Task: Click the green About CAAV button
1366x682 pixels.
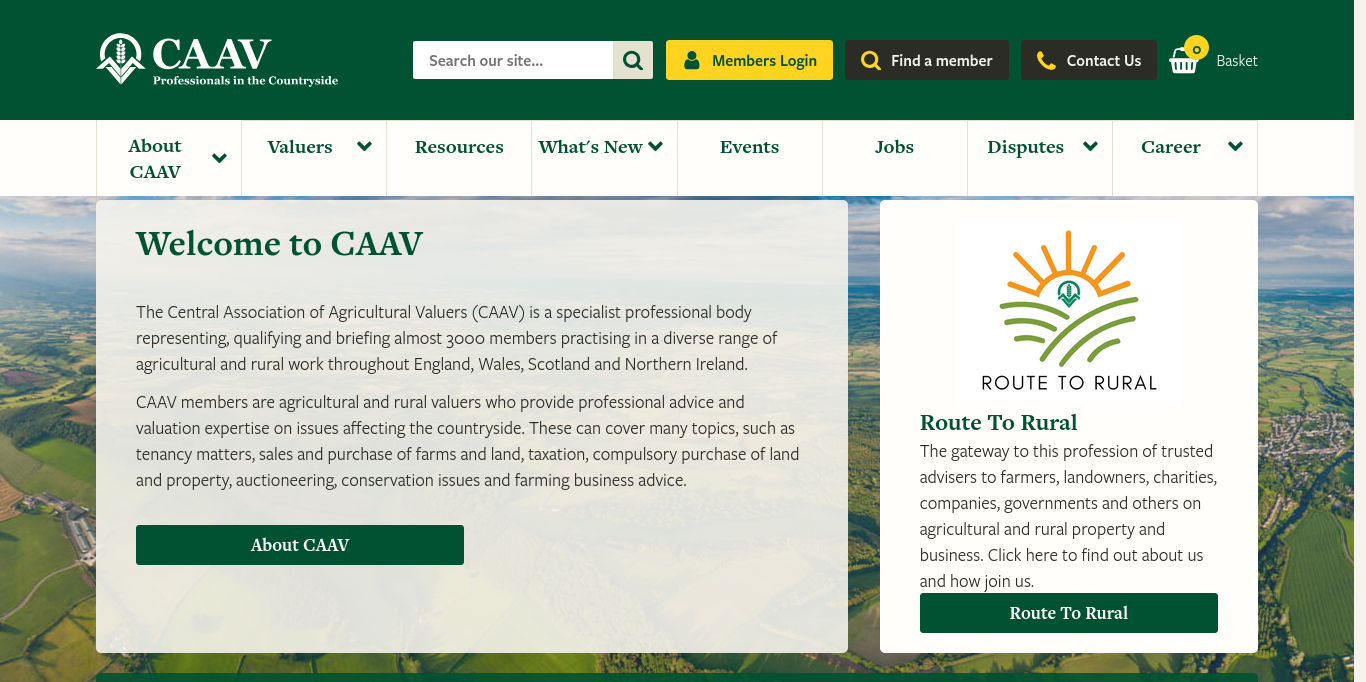Action: 300,545
